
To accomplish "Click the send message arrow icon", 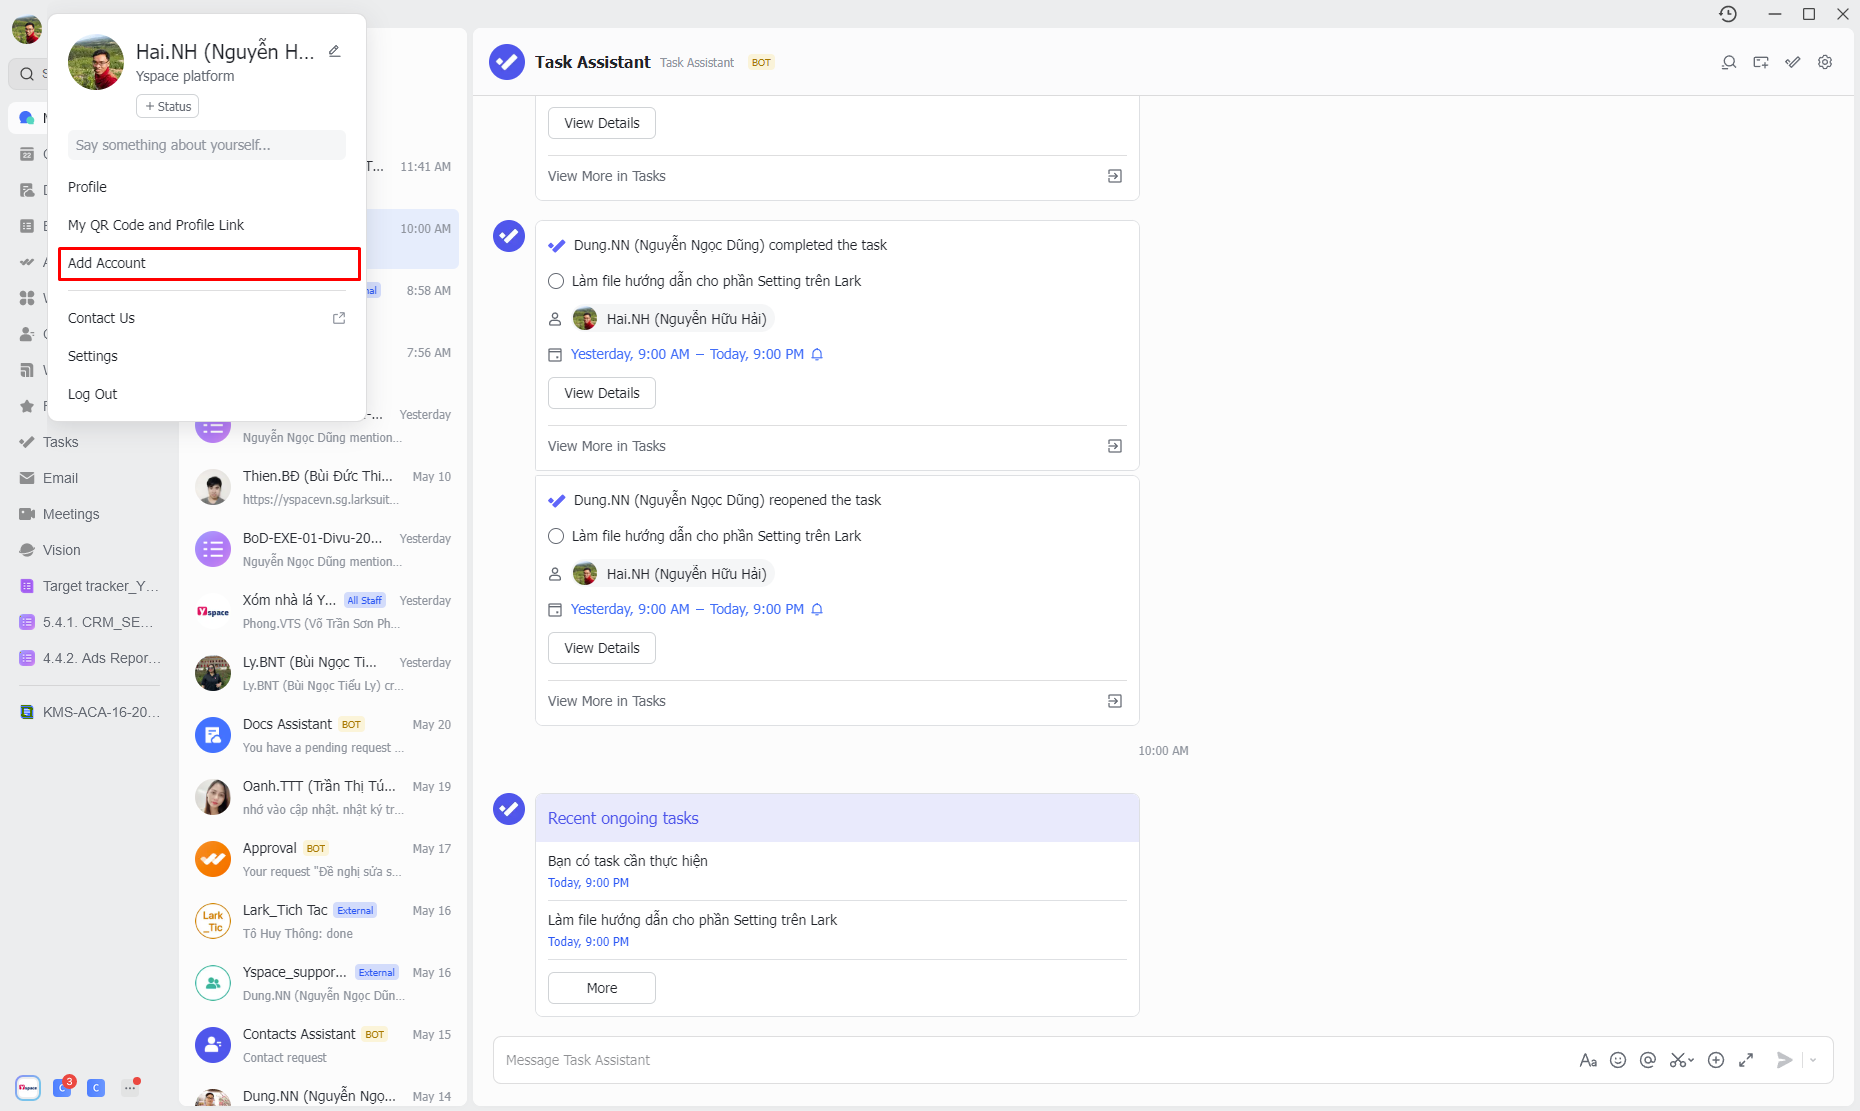I will (x=1784, y=1060).
